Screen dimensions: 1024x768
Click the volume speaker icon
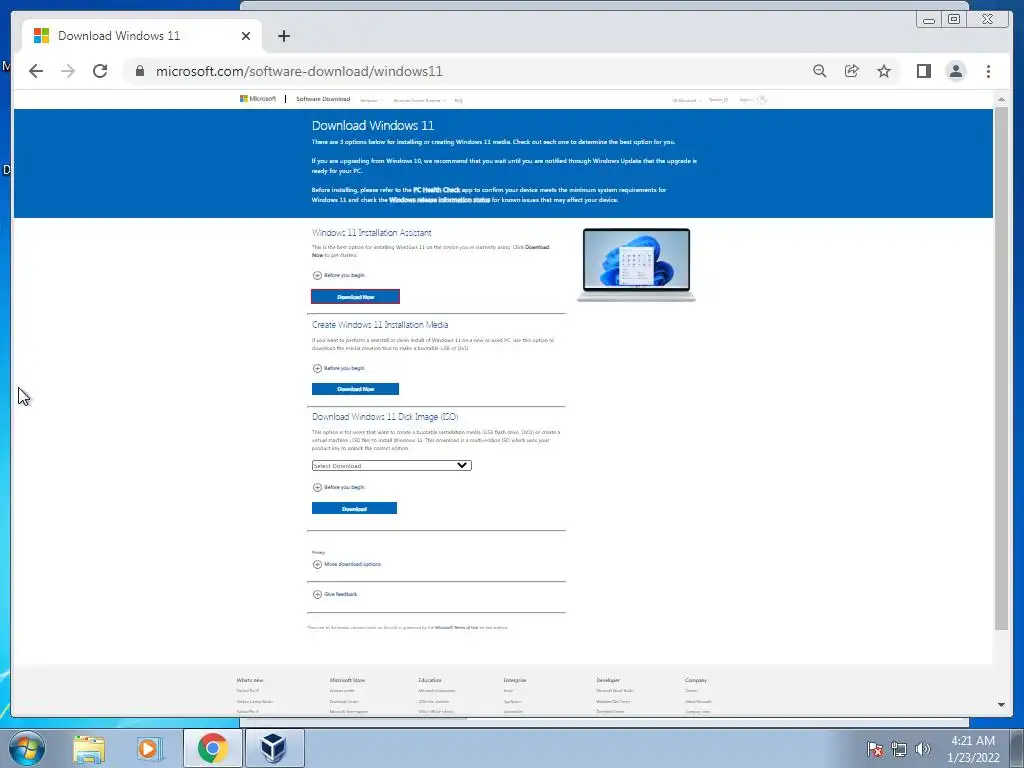tap(923, 749)
